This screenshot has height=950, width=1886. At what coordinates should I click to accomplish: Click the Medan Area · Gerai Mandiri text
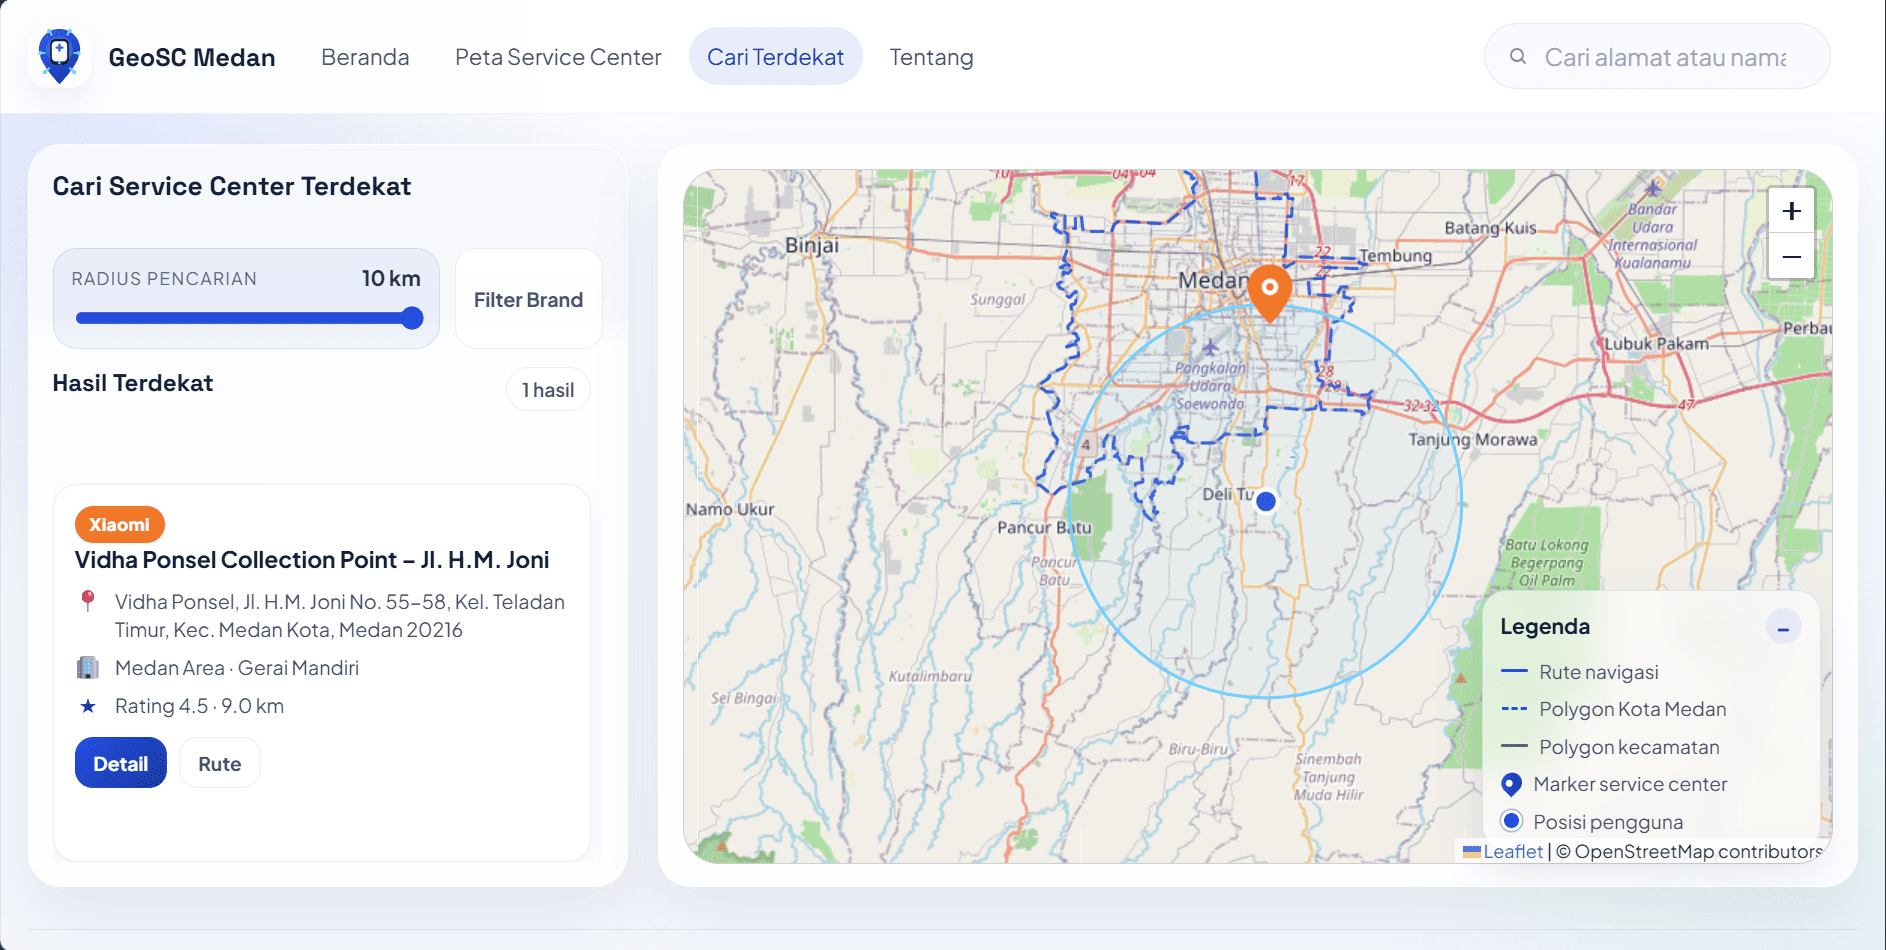point(237,667)
